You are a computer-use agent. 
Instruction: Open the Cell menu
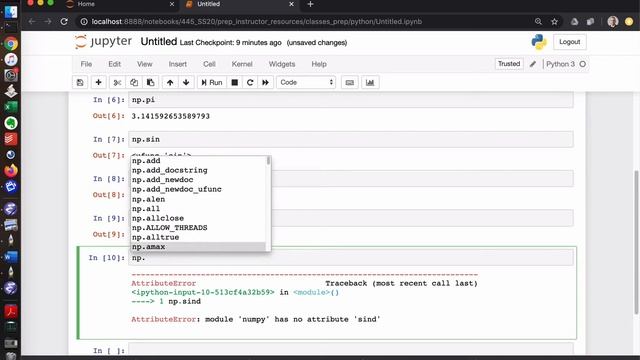click(209, 64)
